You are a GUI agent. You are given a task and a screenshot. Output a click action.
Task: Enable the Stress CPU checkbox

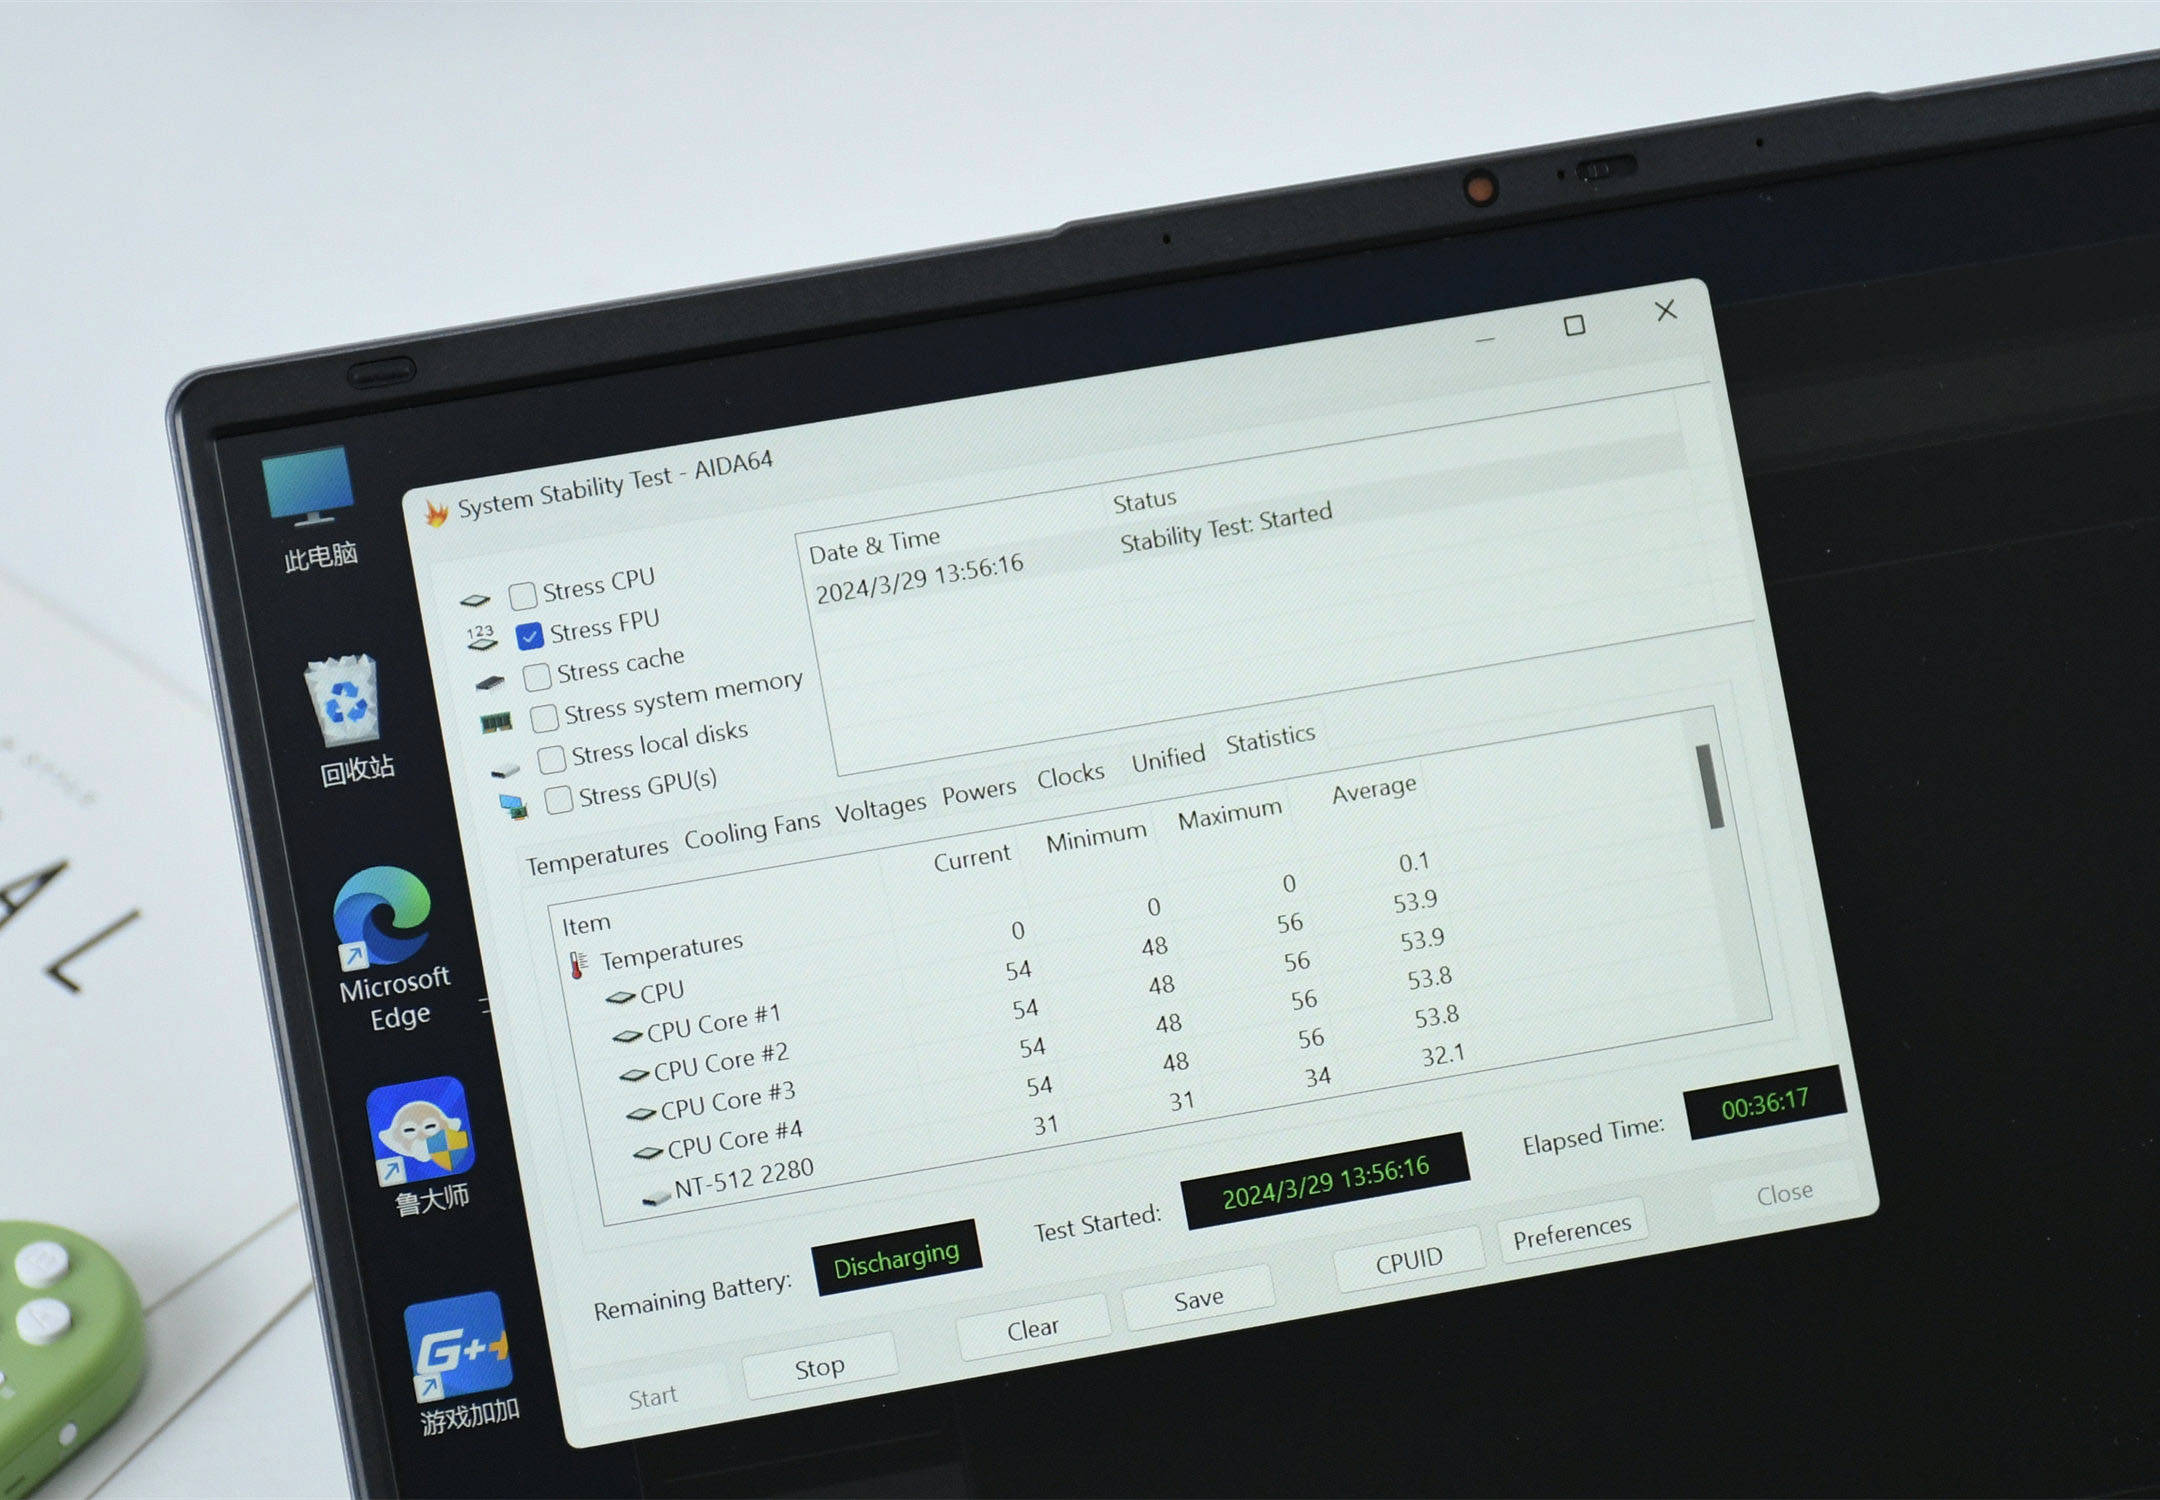(522, 596)
